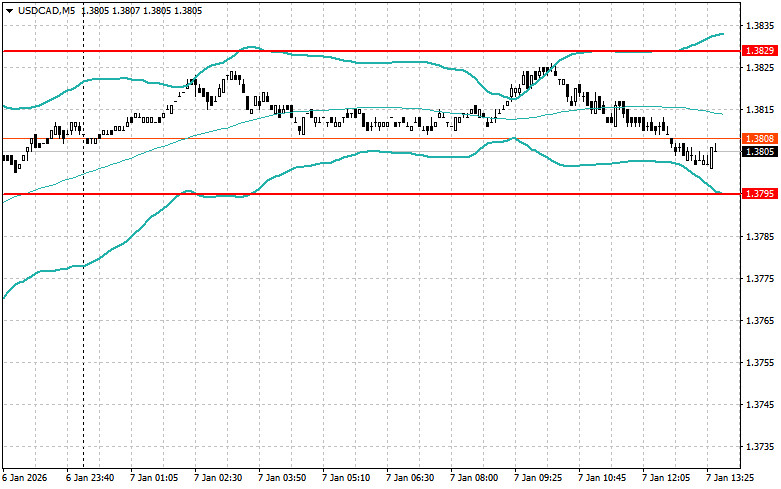Click the 1.3785 price scale label

point(760,236)
